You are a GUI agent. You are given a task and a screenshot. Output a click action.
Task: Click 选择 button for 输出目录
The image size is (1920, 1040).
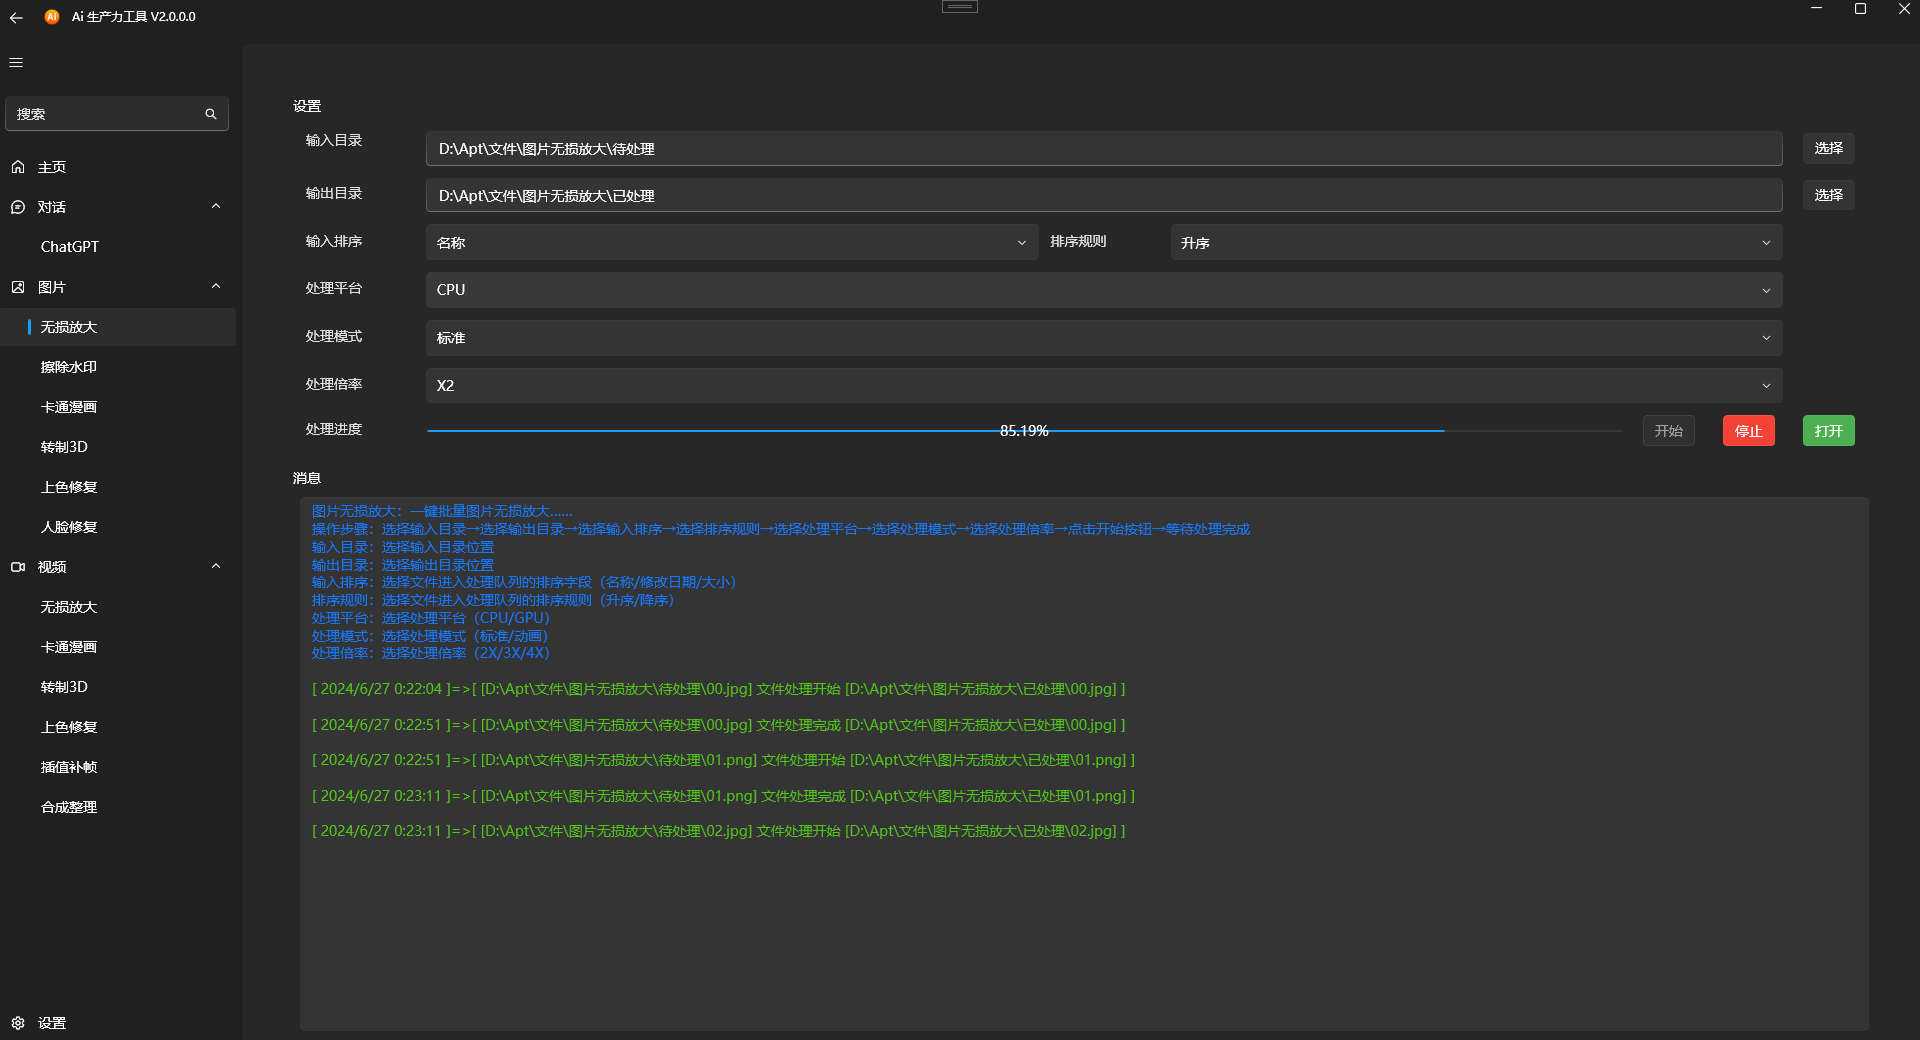point(1828,195)
